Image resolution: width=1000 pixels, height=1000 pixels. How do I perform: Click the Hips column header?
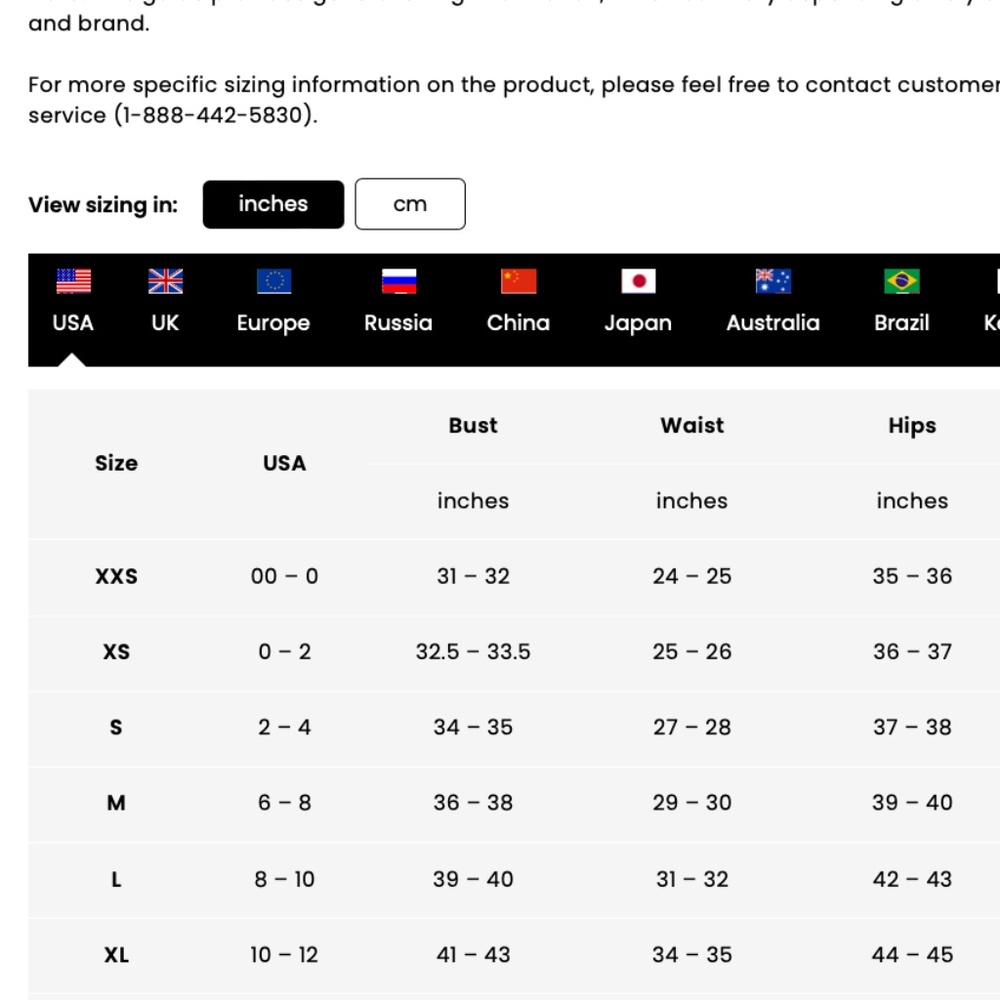pyautogui.click(x=912, y=425)
